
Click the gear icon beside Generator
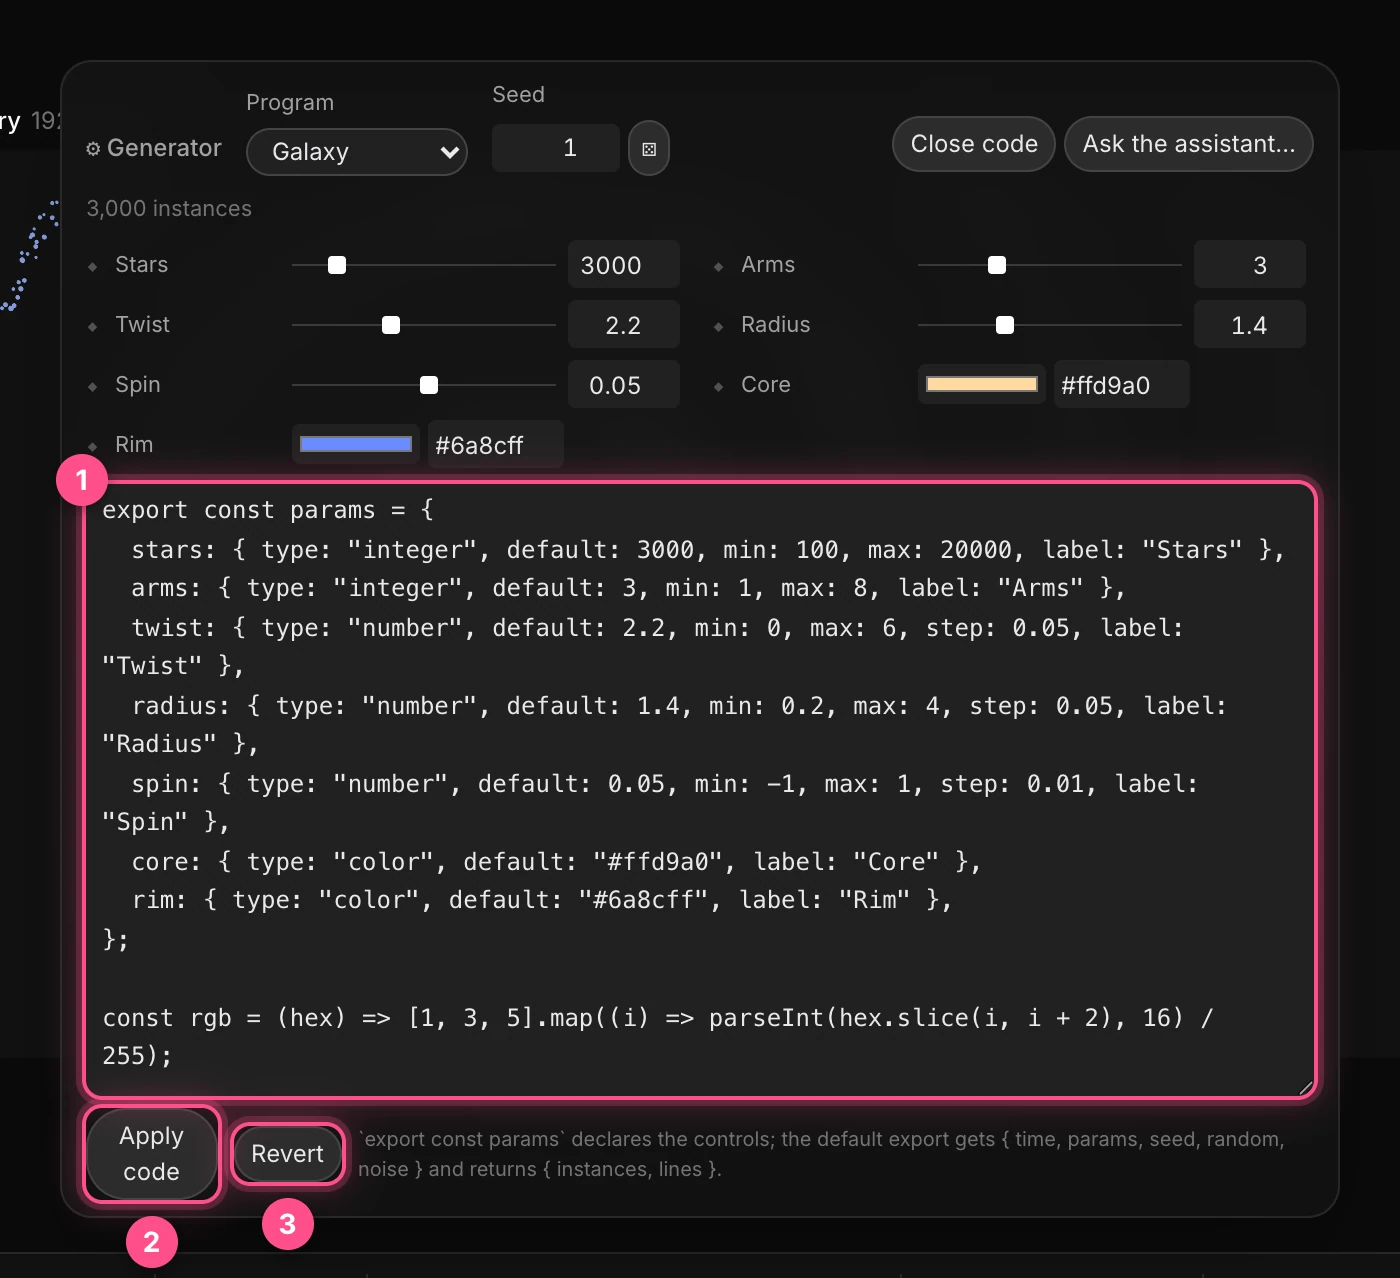pyautogui.click(x=93, y=149)
